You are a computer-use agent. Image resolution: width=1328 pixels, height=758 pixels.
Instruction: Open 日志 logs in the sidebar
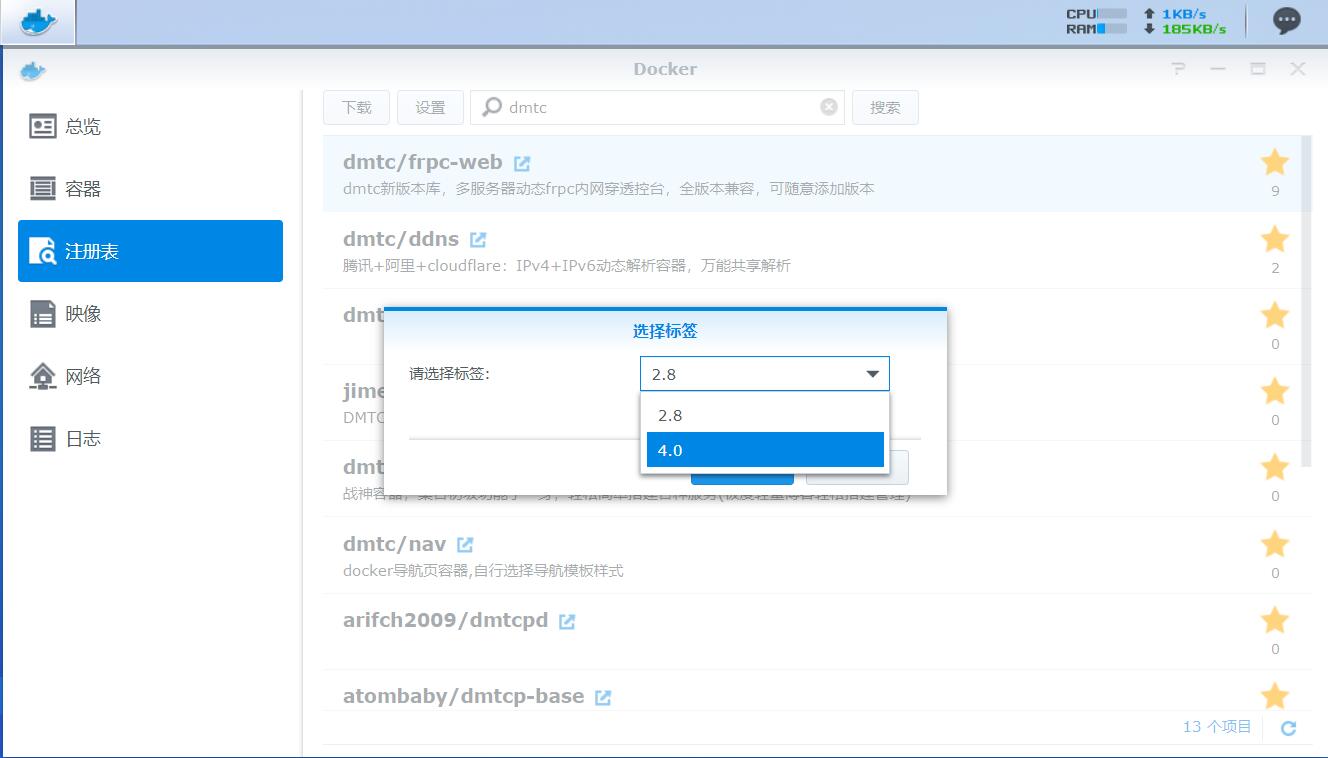pos(150,438)
